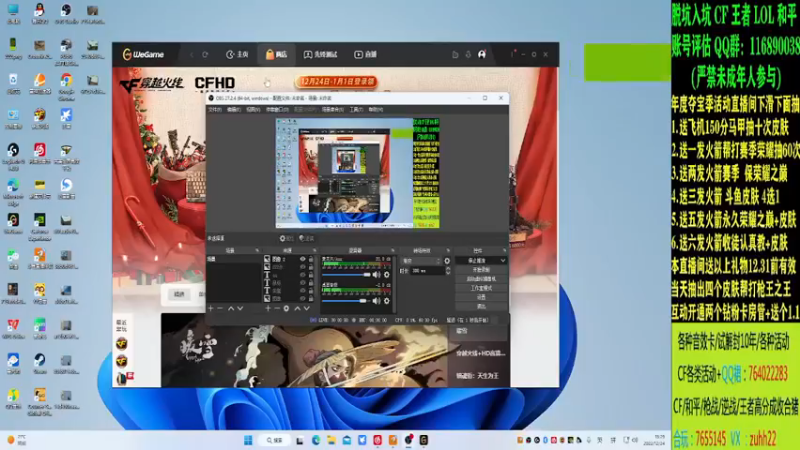Adjust the 桌面音频 volume slider
Screen dimensions: 800x450
tap(344, 301)
